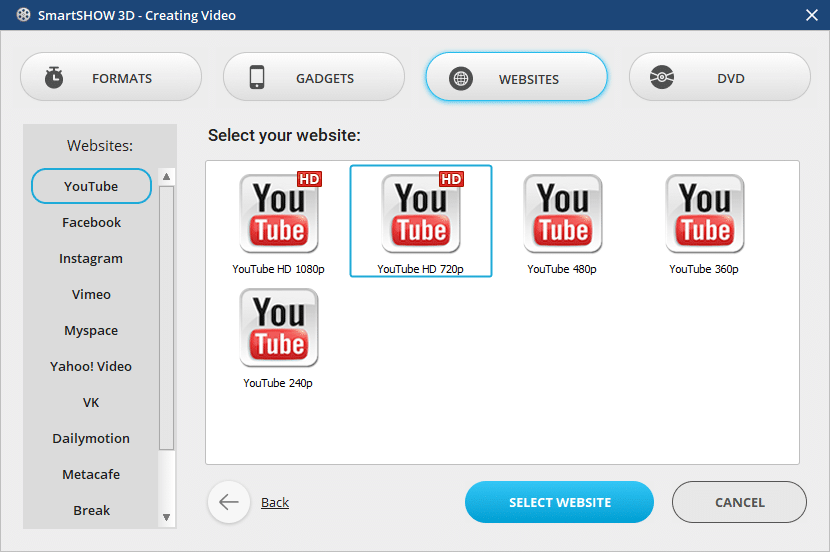The width and height of the screenshot is (830, 552).
Task: Click the stopwatch icon on the Formats tab
Action: click(54, 77)
